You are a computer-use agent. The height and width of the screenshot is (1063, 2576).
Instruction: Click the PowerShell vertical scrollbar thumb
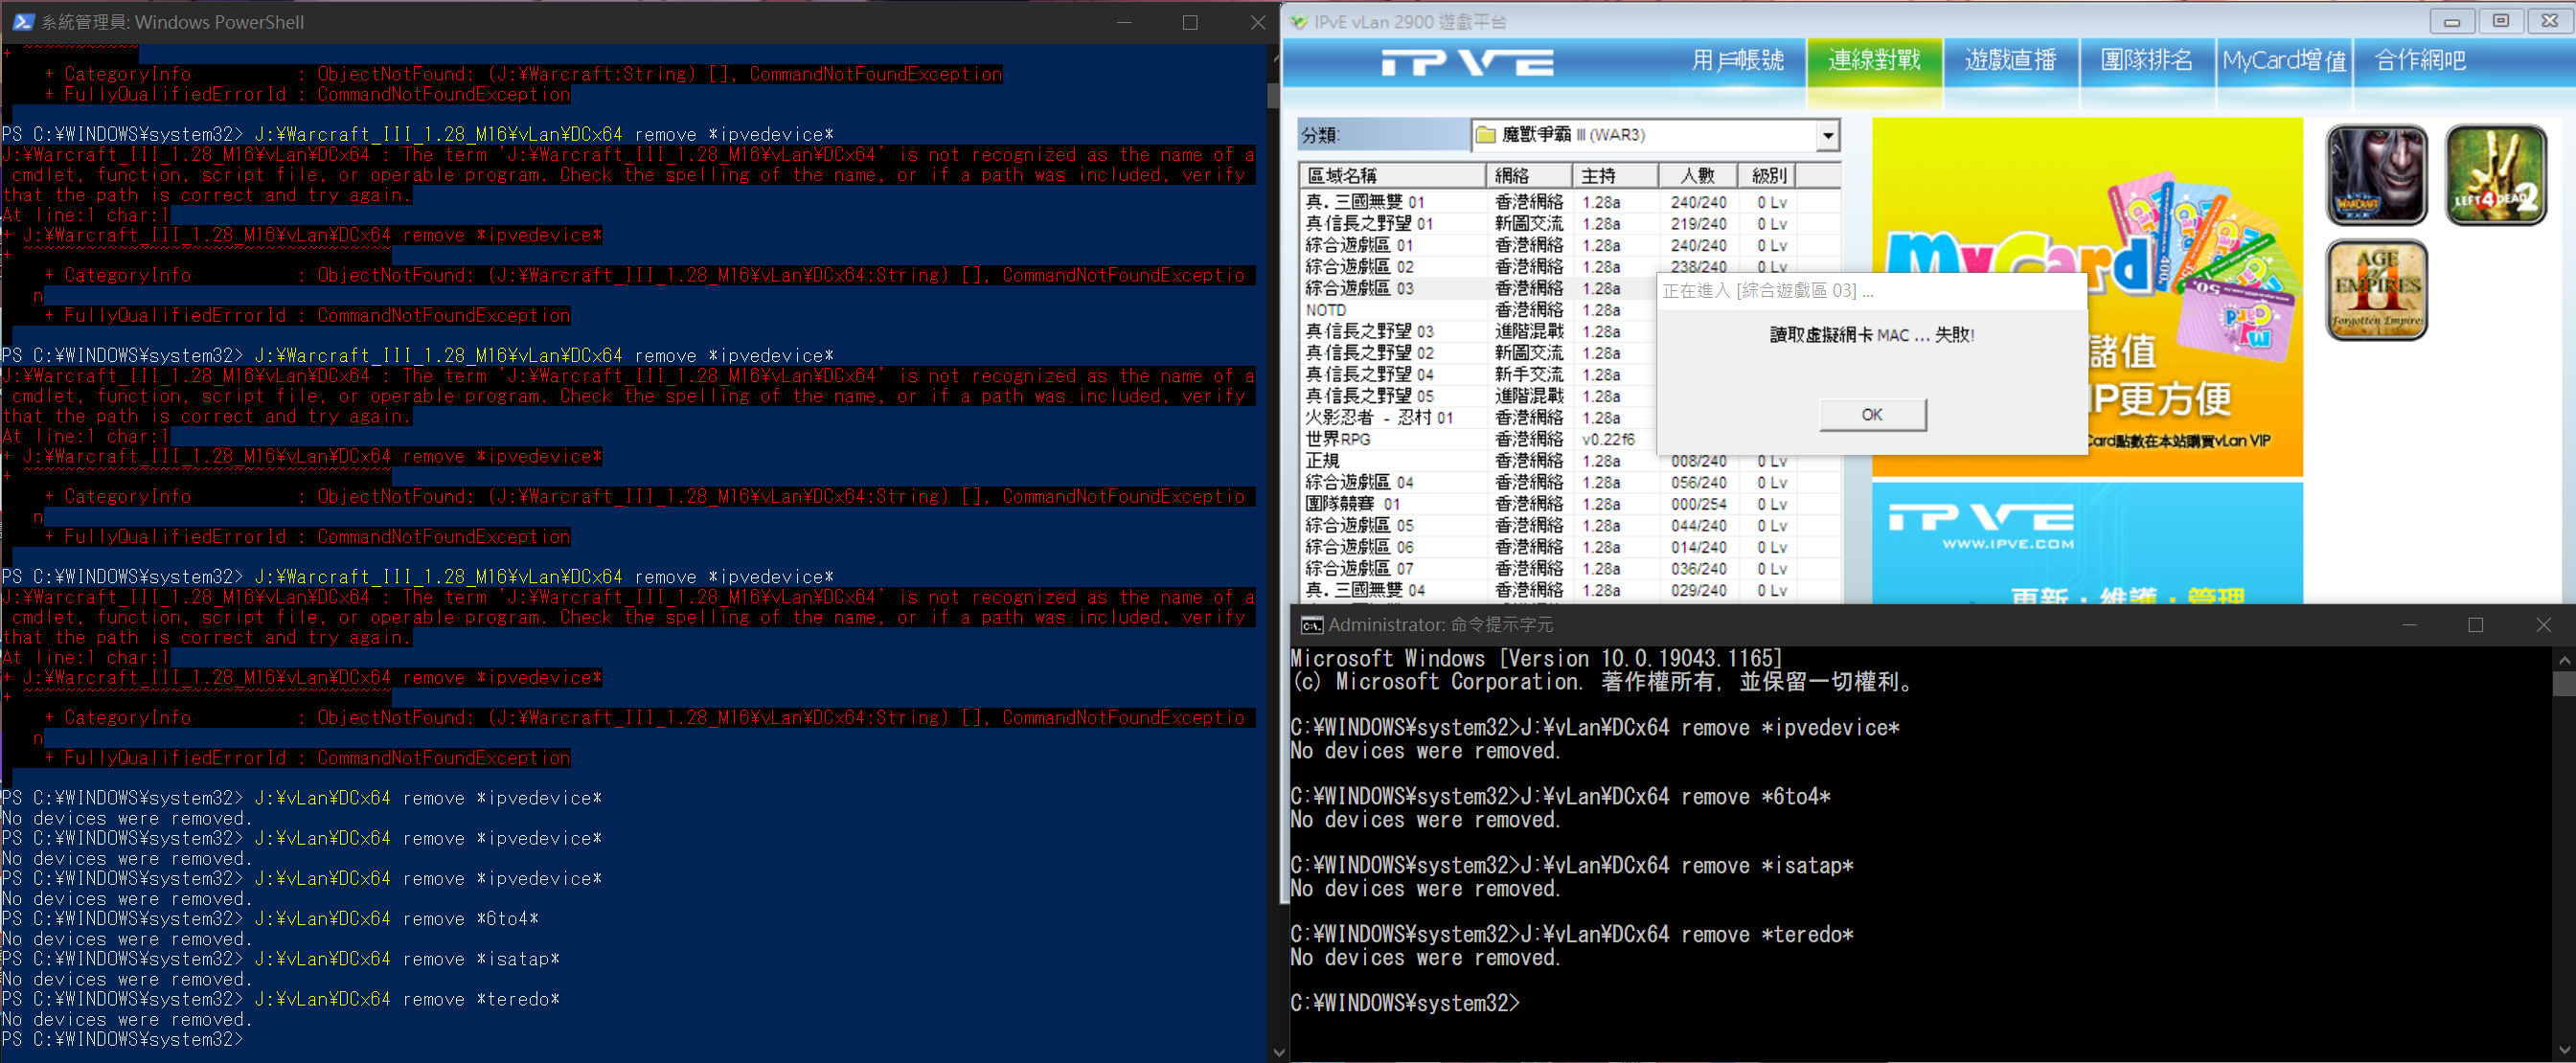[1272, 95]
